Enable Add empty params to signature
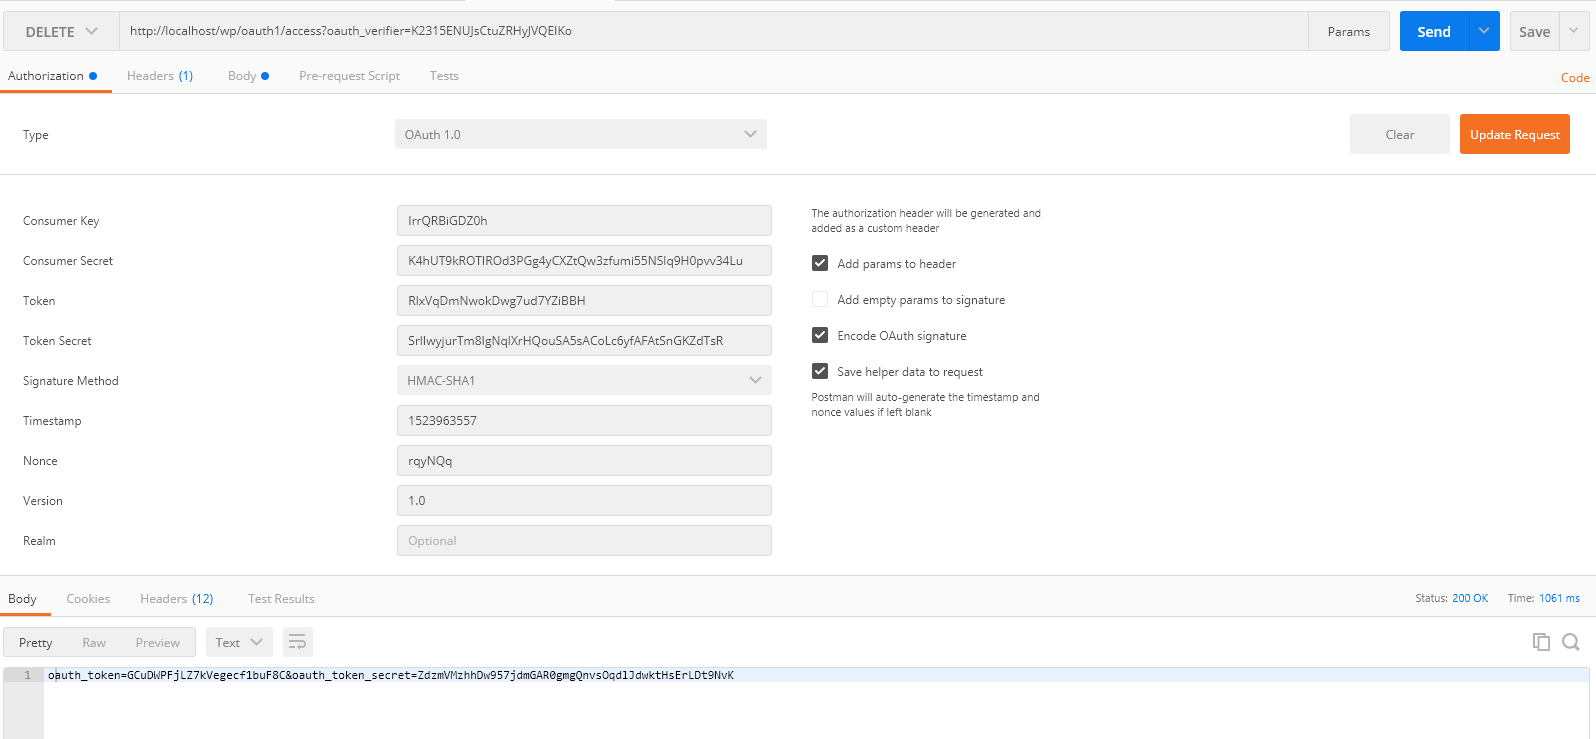This screenshot has height=739, width=1596. [x=820, y=299]
